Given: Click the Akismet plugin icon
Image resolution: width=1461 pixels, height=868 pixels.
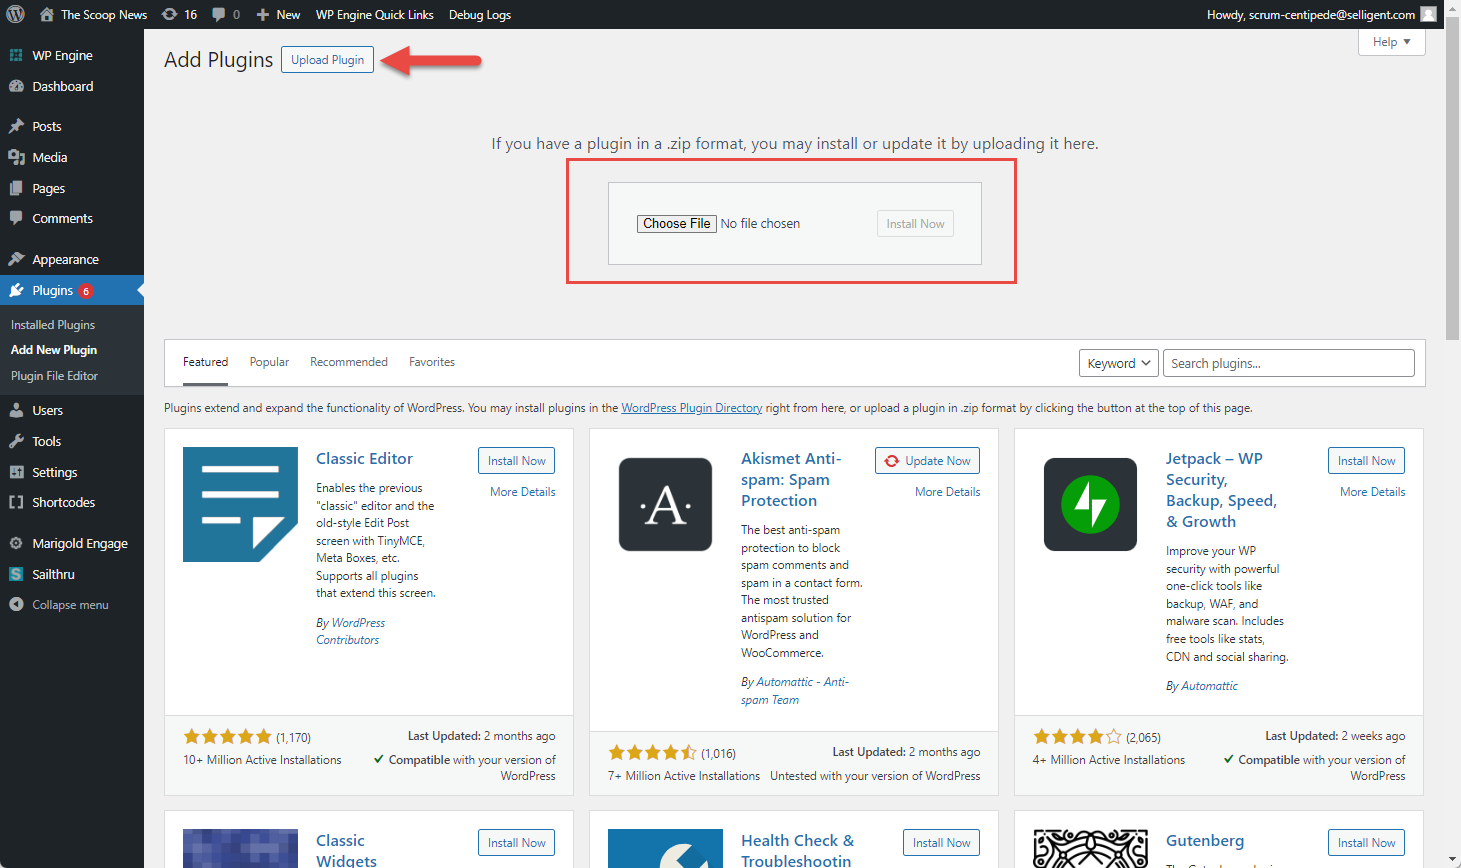Looking at the screenshot, I should tap(665, 504).
